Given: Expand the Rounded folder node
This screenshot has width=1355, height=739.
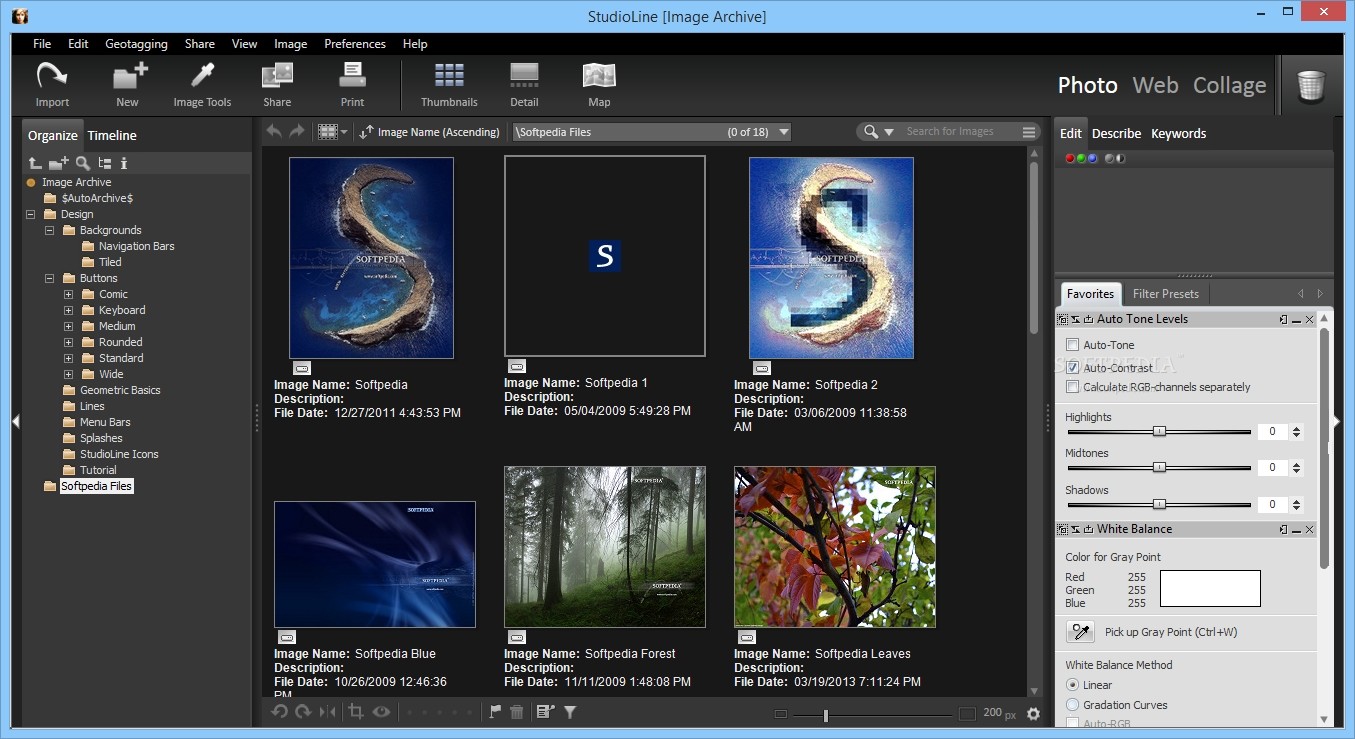Looking at the screenshot, I should [69, 342].
